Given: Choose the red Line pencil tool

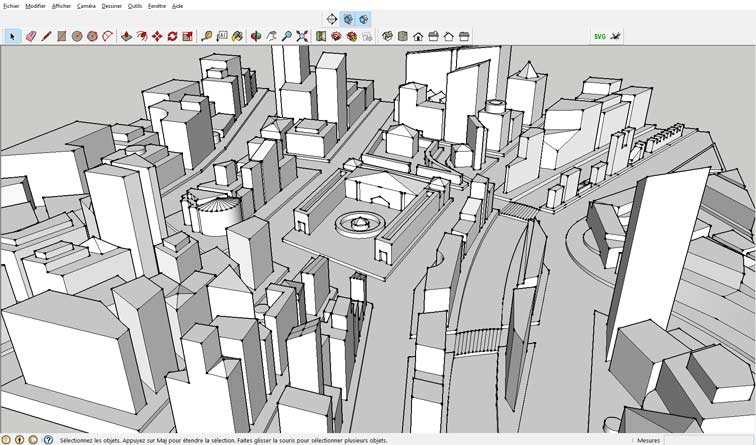Looking at the screenshot, I should (x=46, y=36).
